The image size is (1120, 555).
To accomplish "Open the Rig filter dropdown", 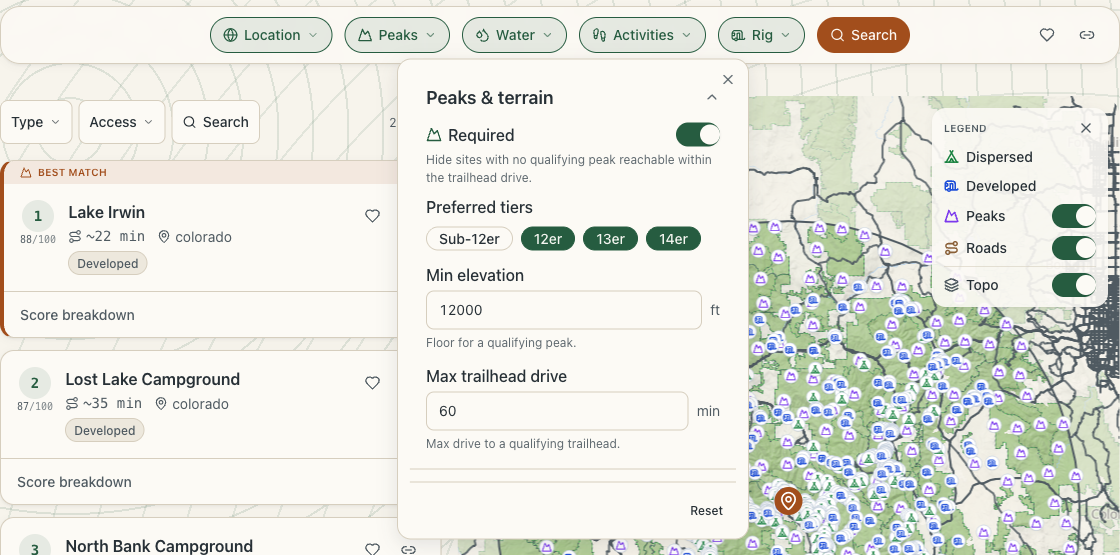I will (761, 35).
